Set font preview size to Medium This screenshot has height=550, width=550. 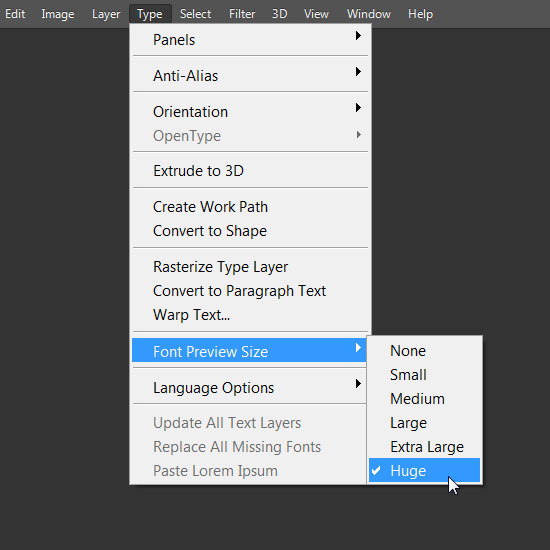coord(424,399)
